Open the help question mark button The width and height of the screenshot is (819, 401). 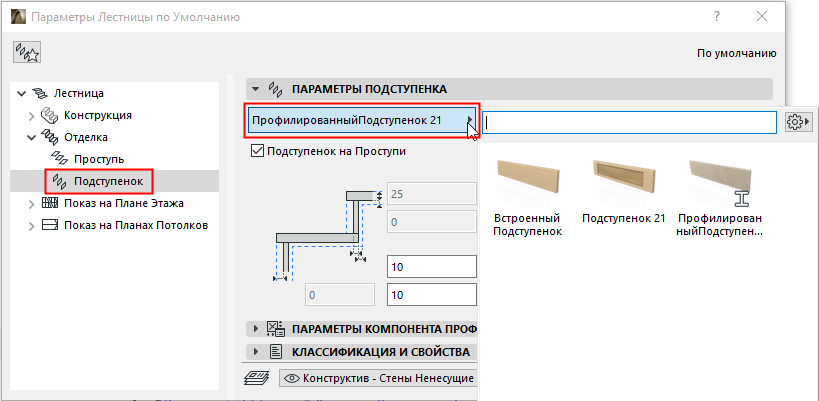tap(718, 17)
